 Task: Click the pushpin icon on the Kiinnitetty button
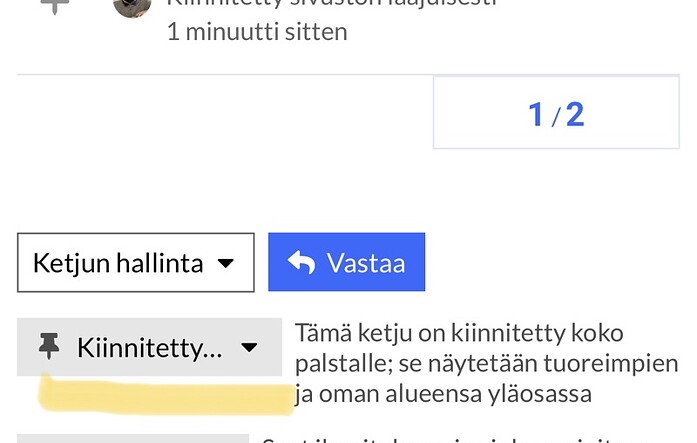point(48,347)
